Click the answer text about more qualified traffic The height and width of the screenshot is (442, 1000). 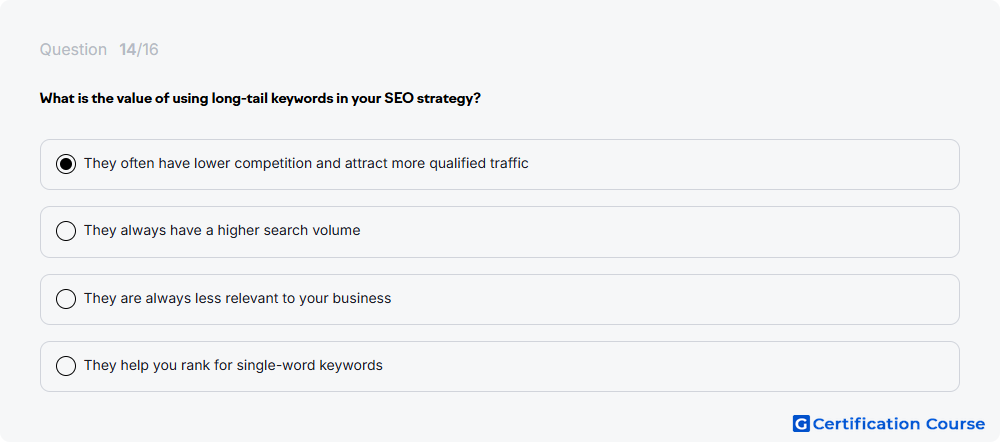(x=306, y=163)
